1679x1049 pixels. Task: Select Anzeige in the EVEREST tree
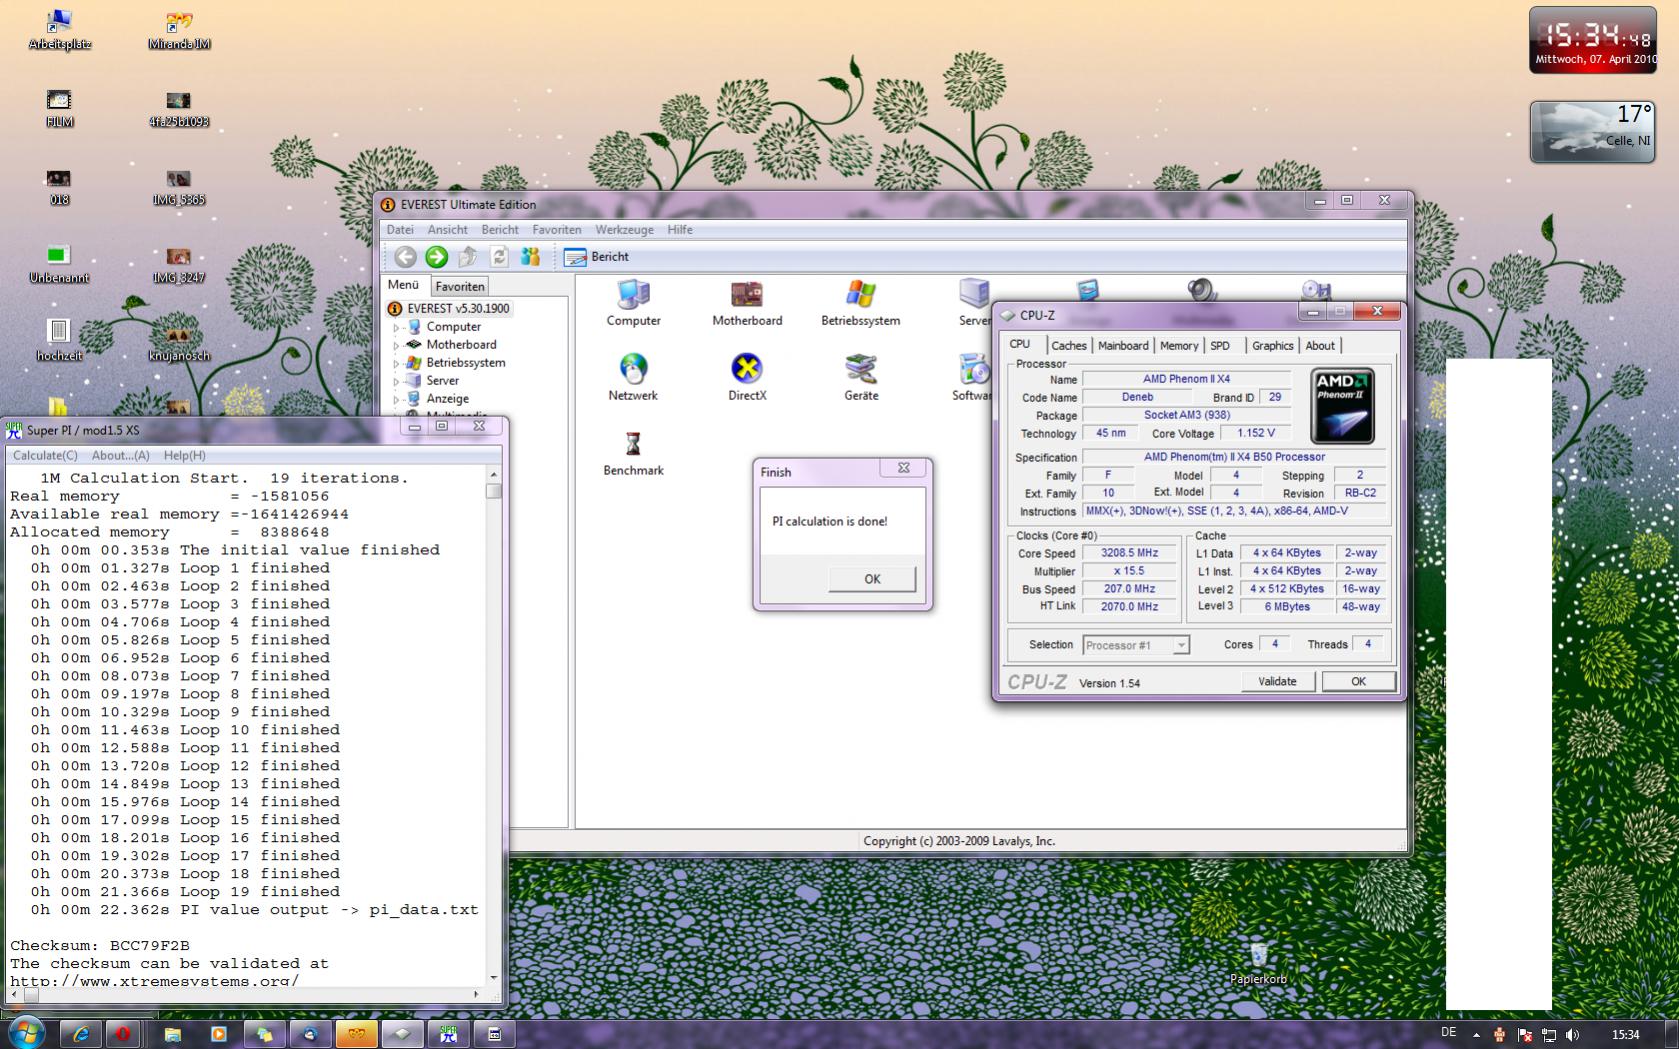[x=447, y=399]
